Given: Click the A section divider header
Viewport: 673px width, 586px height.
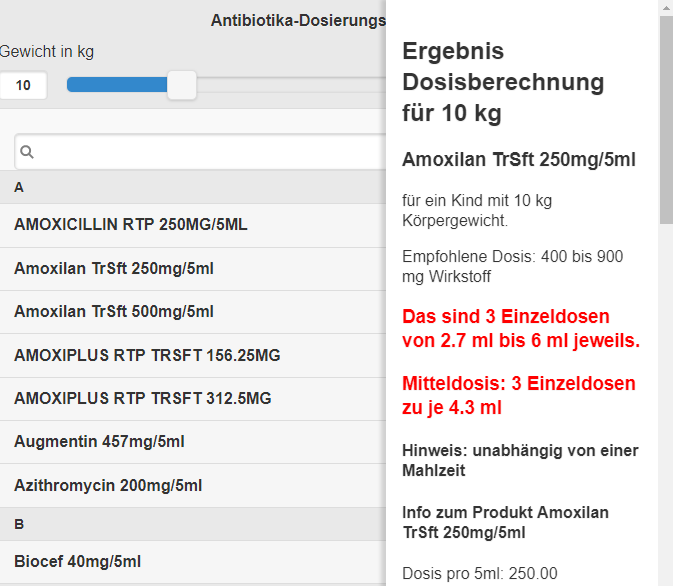Looking at the screenshot, I should (193, 187).
